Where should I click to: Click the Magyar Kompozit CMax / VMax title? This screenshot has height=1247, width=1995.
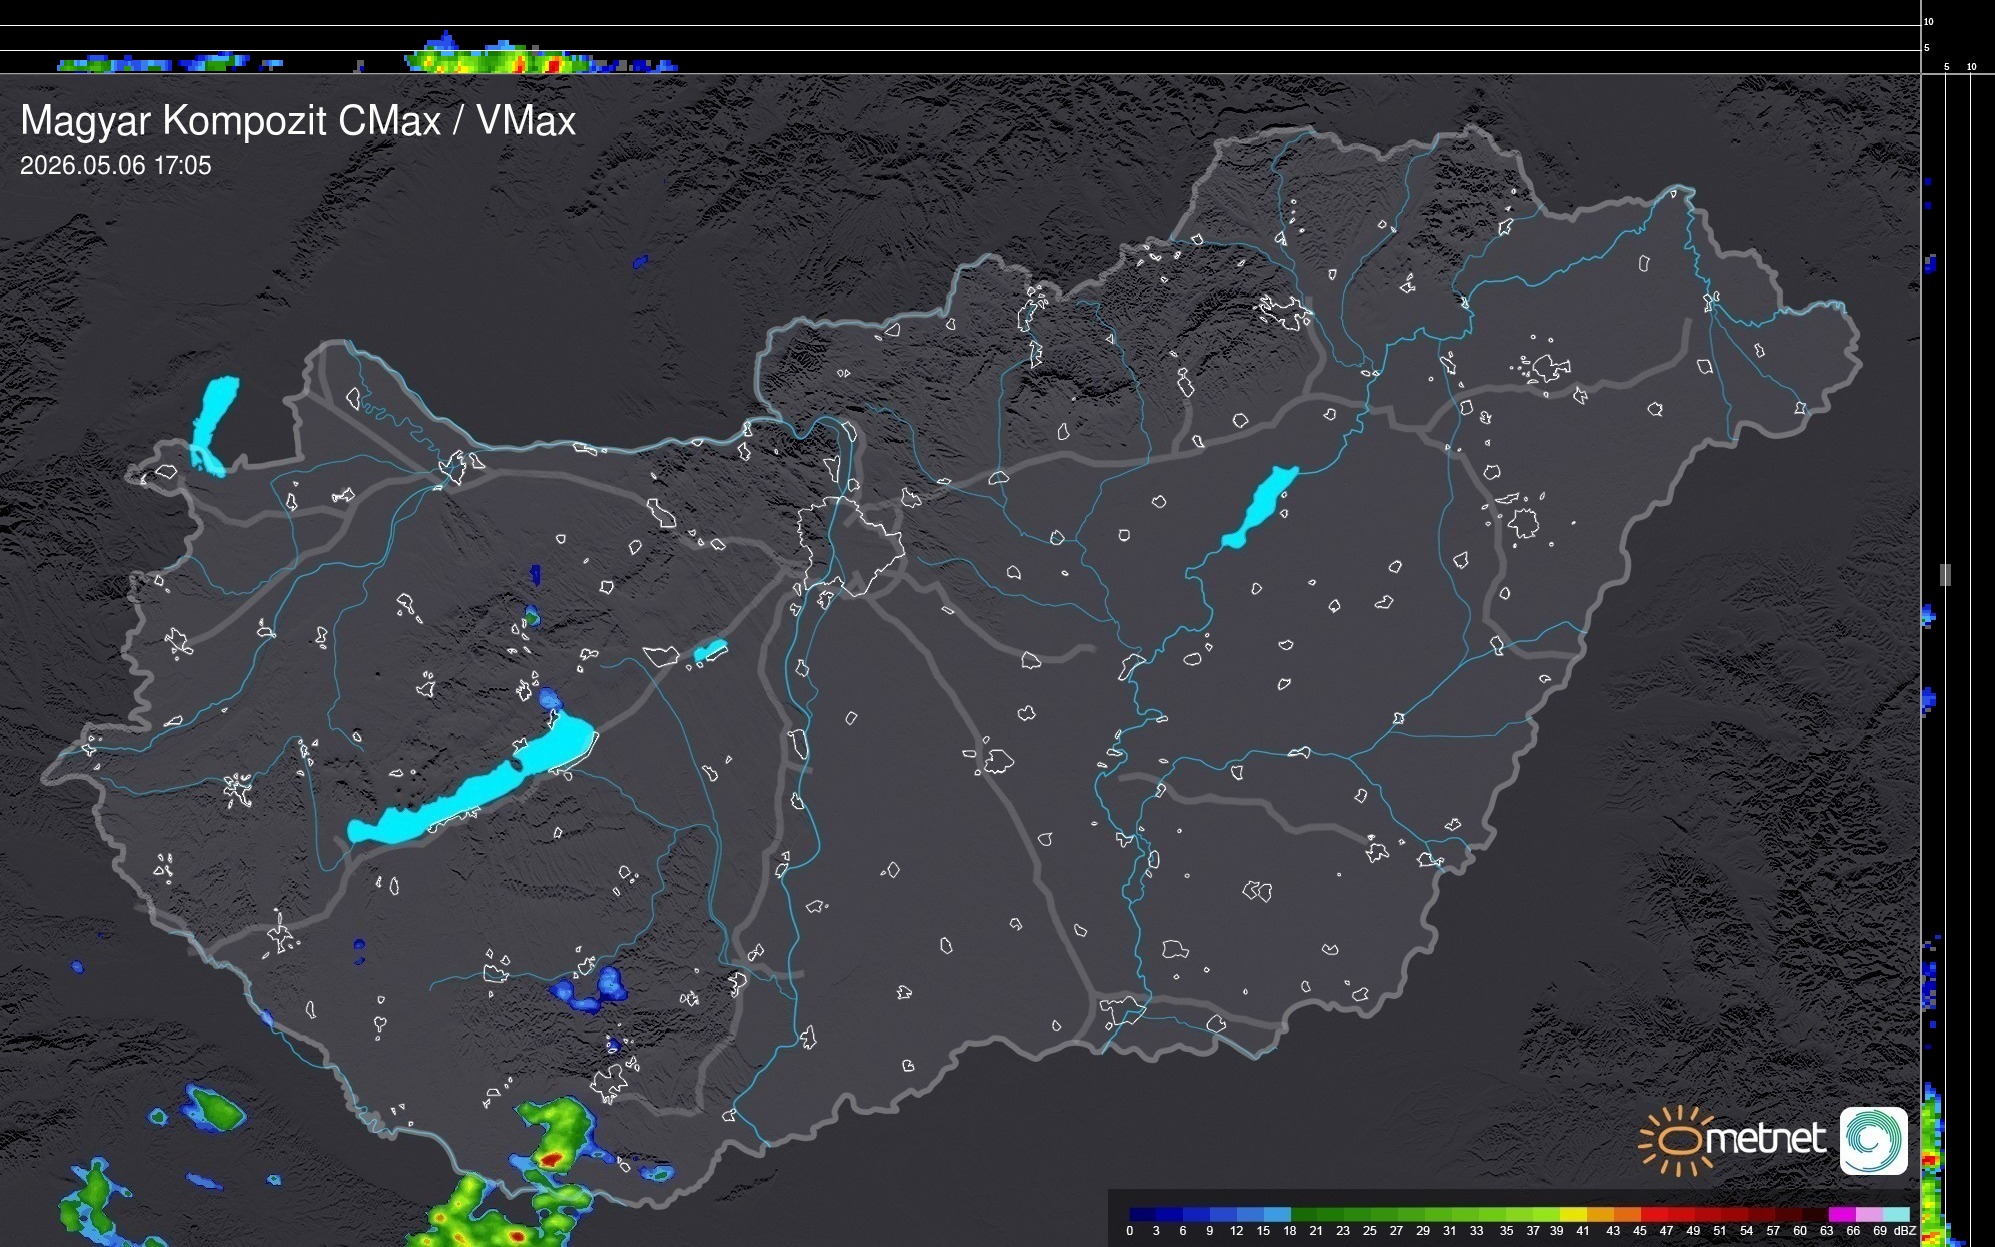pos(298,121)
